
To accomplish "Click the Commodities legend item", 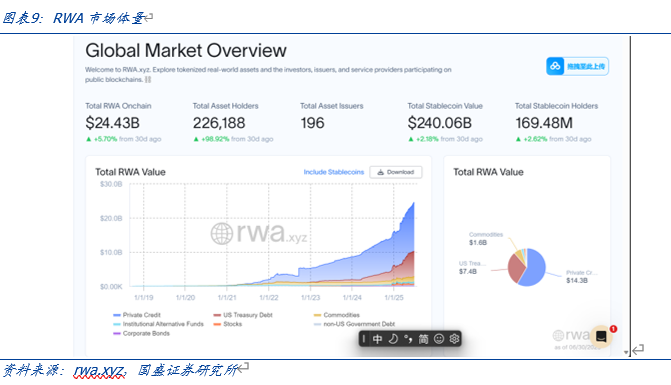I will tap(337, 315).
